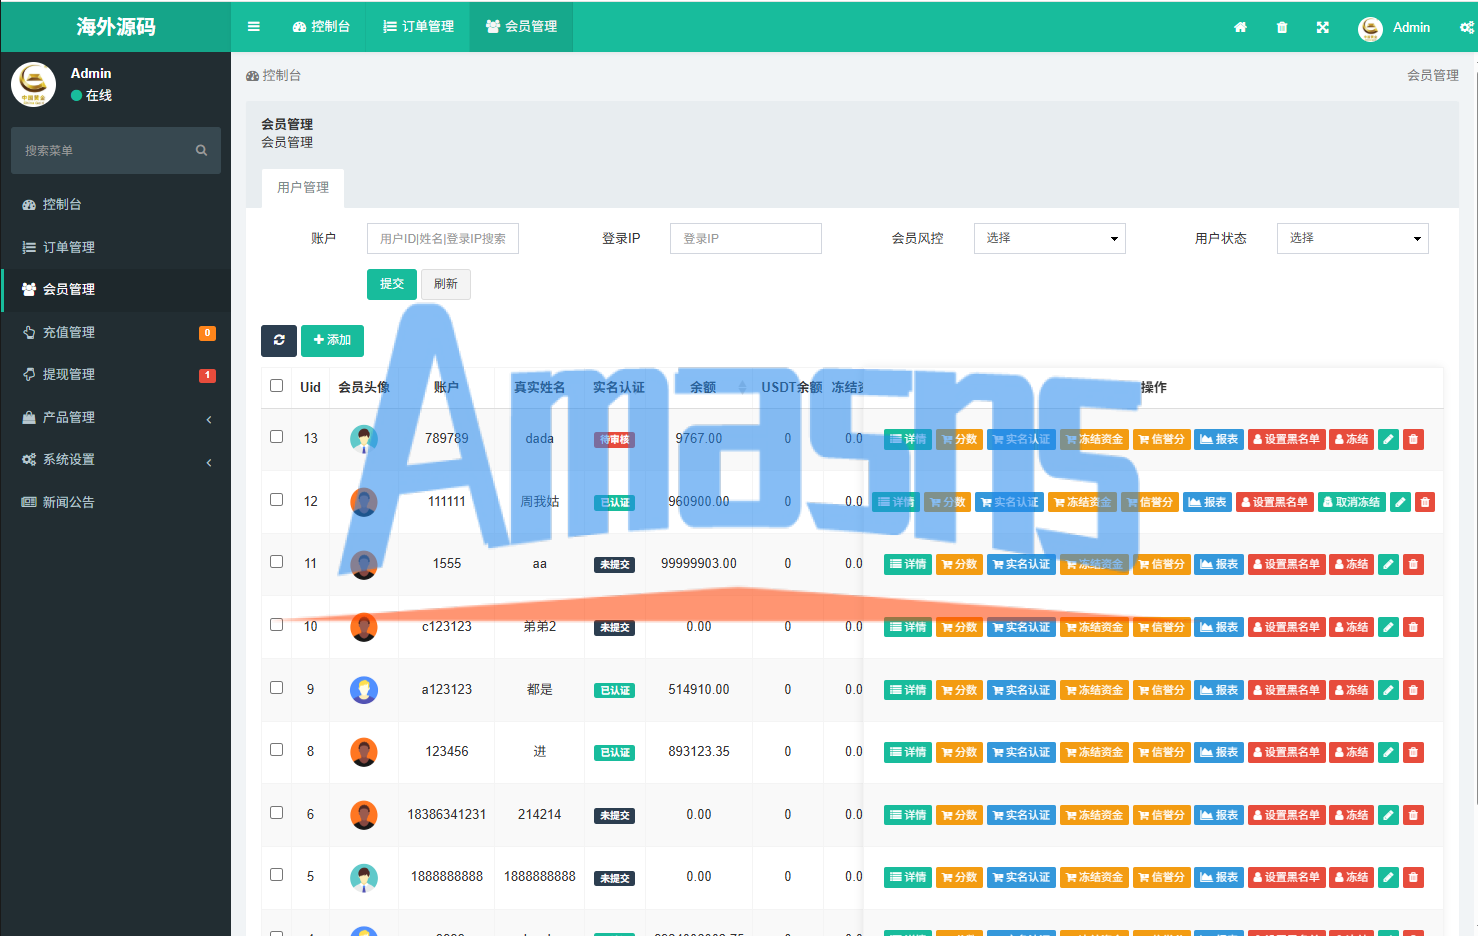This screenshot has height=936, width=1478.
Task: Select the checkbox for Uid 8 row
Action: [277, 750]
